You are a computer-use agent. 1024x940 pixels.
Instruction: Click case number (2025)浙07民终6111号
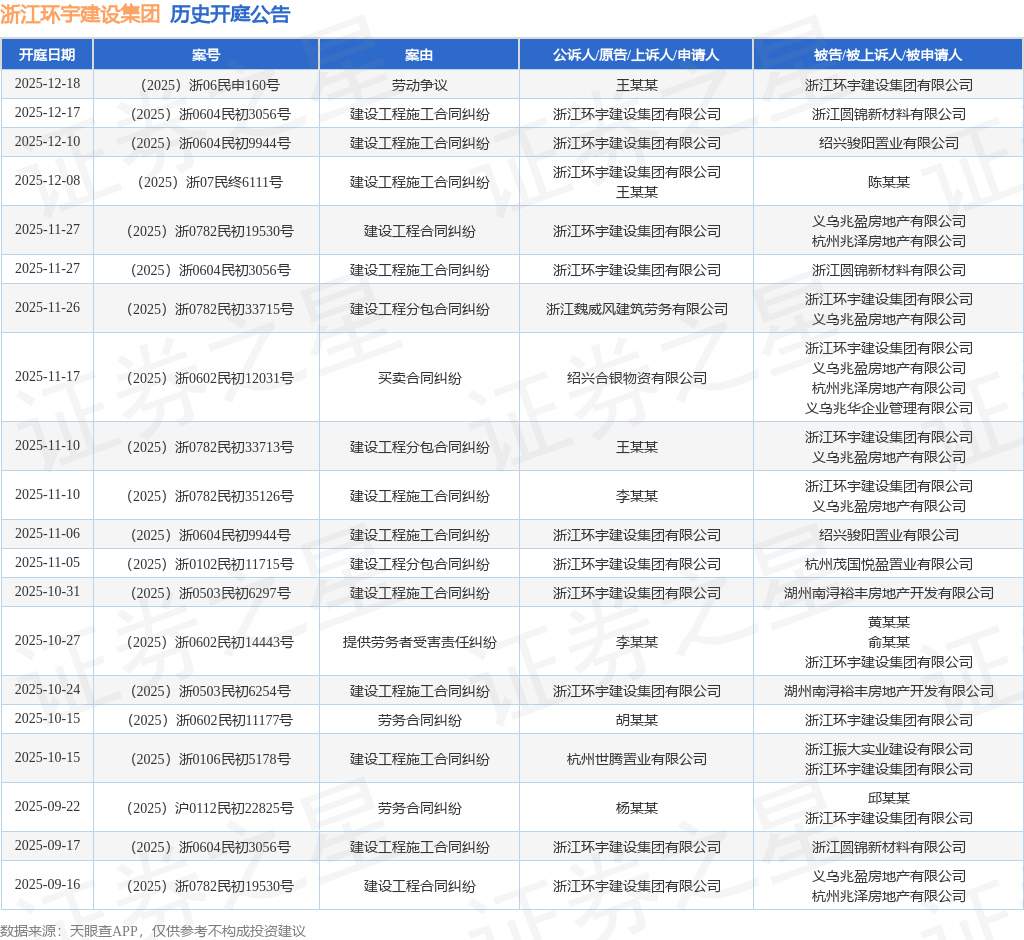click(x=206, y=182)
